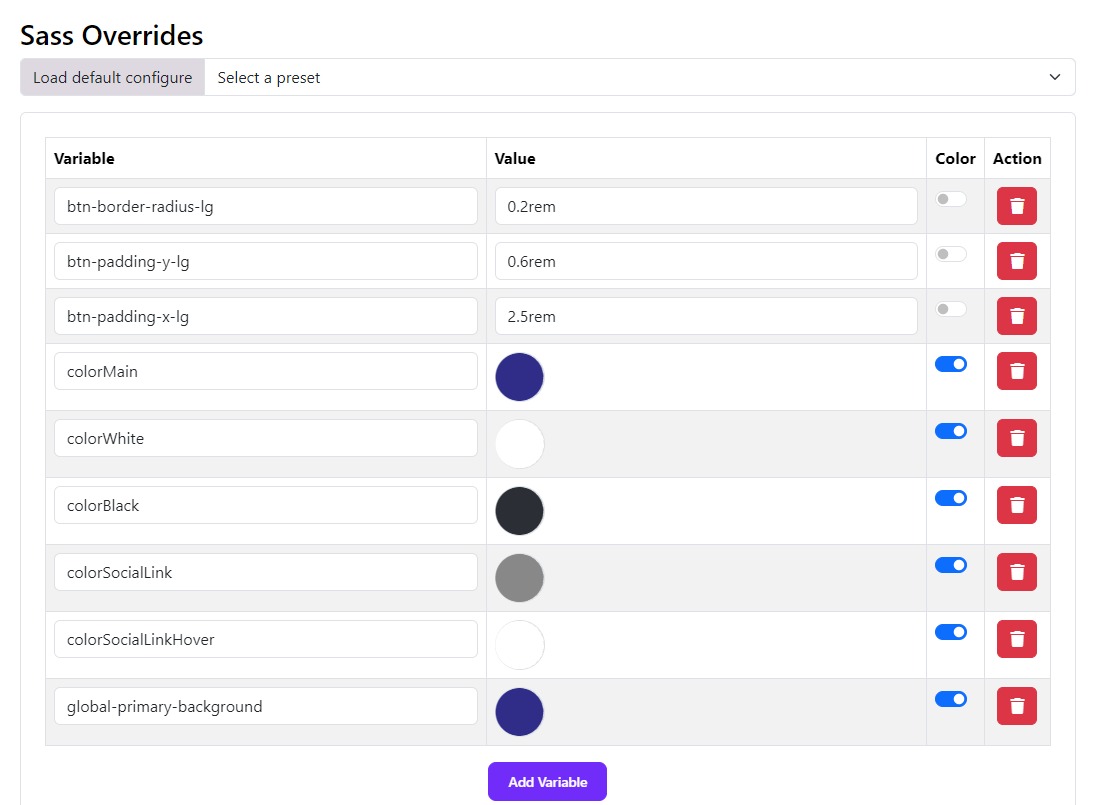Click the Add Variable button
This screenshot has height=805, width=1093.
[x=547, y=781]
